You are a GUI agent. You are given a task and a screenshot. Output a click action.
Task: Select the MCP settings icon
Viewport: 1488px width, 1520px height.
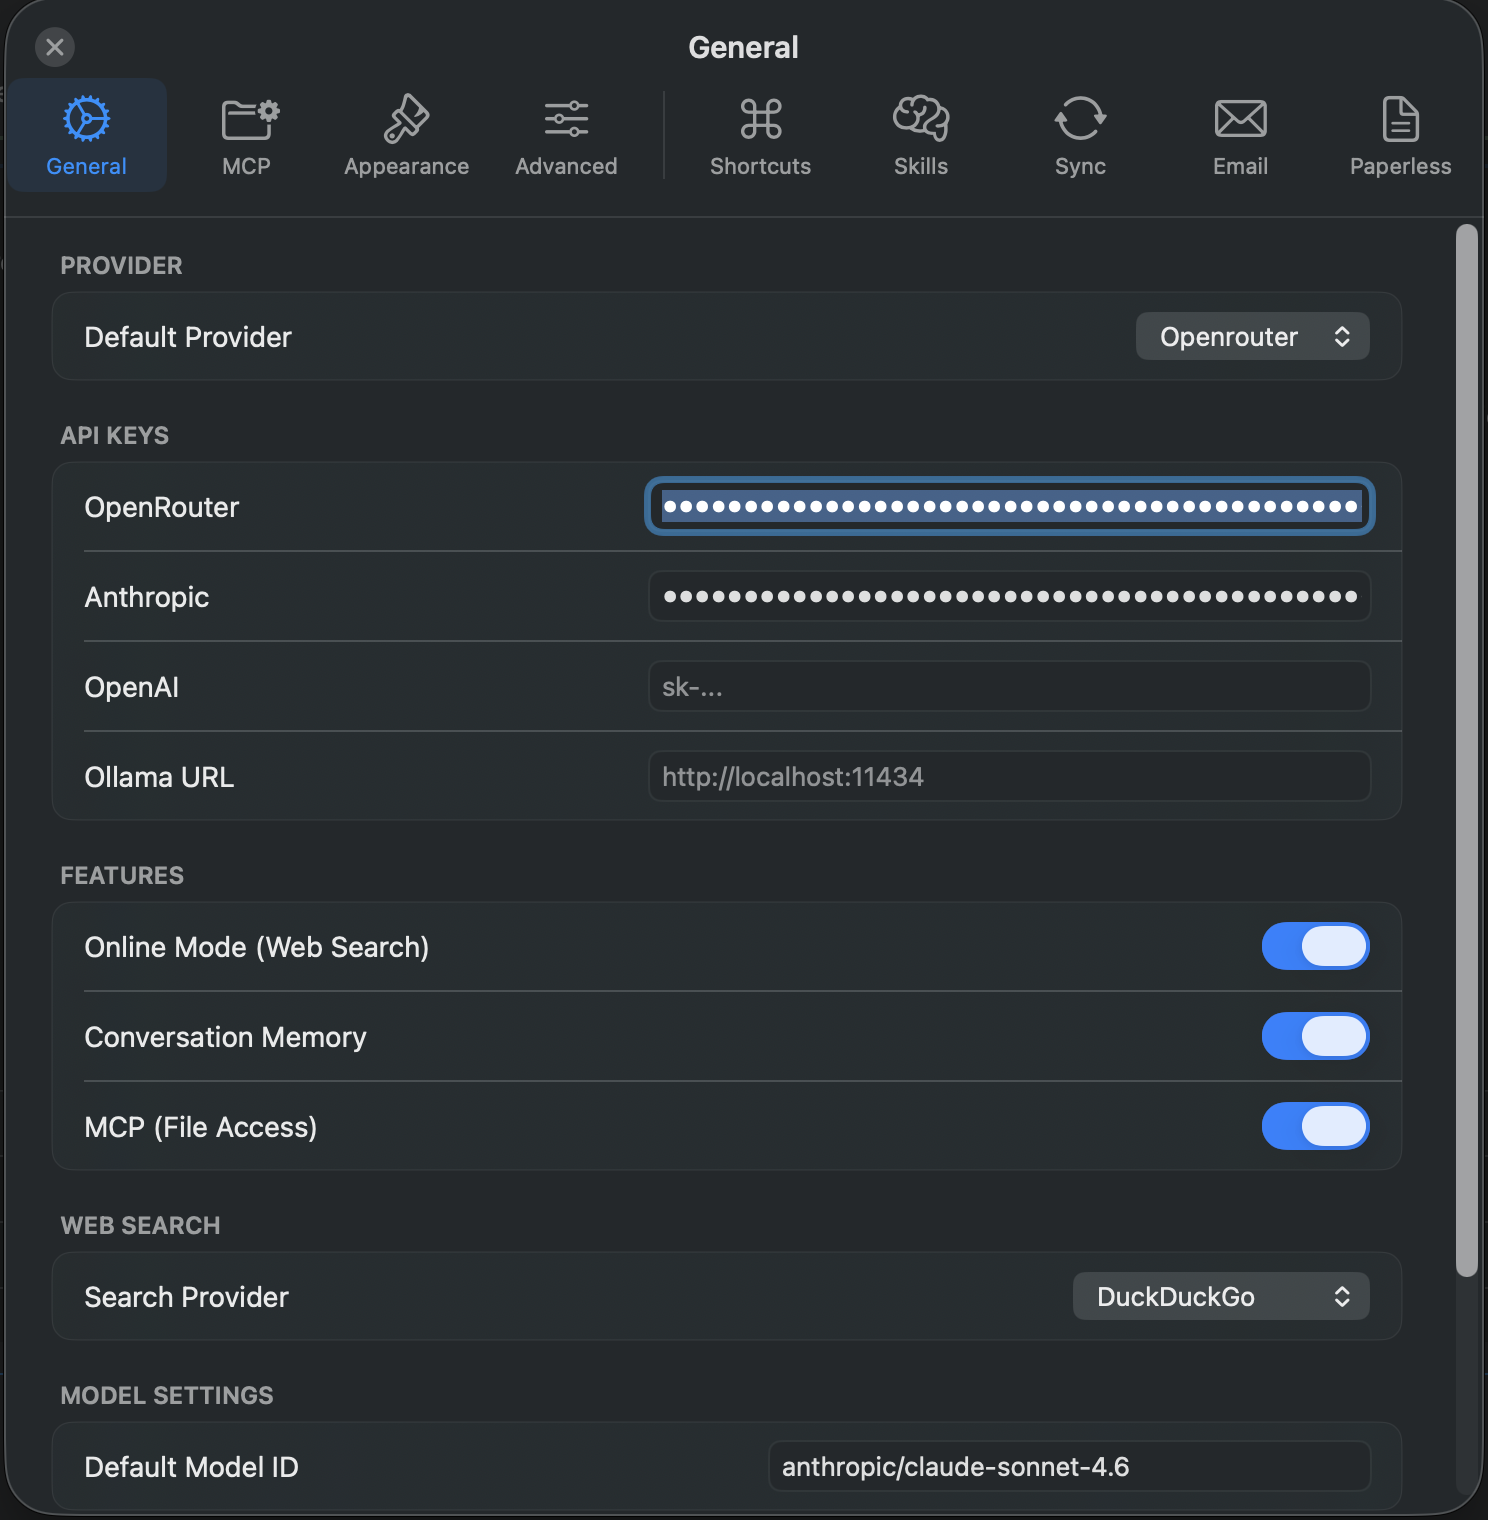pyautogui.click(x=246, y=135)
